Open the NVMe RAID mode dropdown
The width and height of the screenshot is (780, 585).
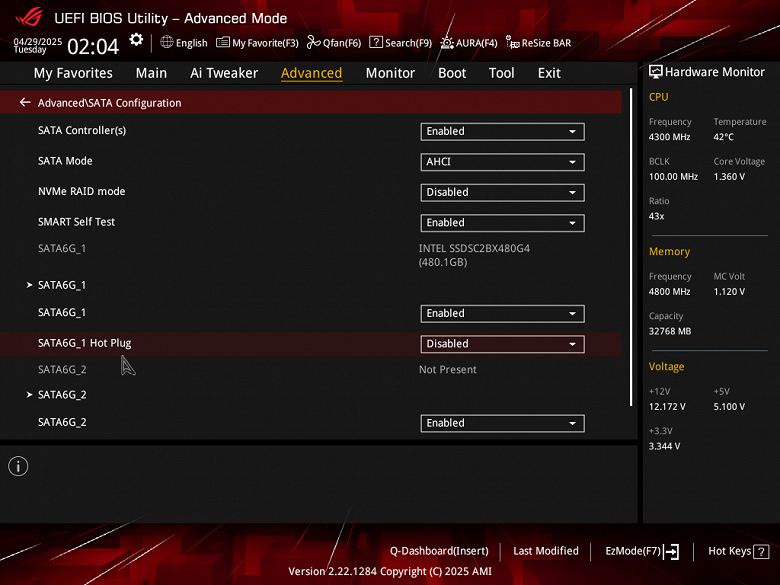click(x=502, y=192)
